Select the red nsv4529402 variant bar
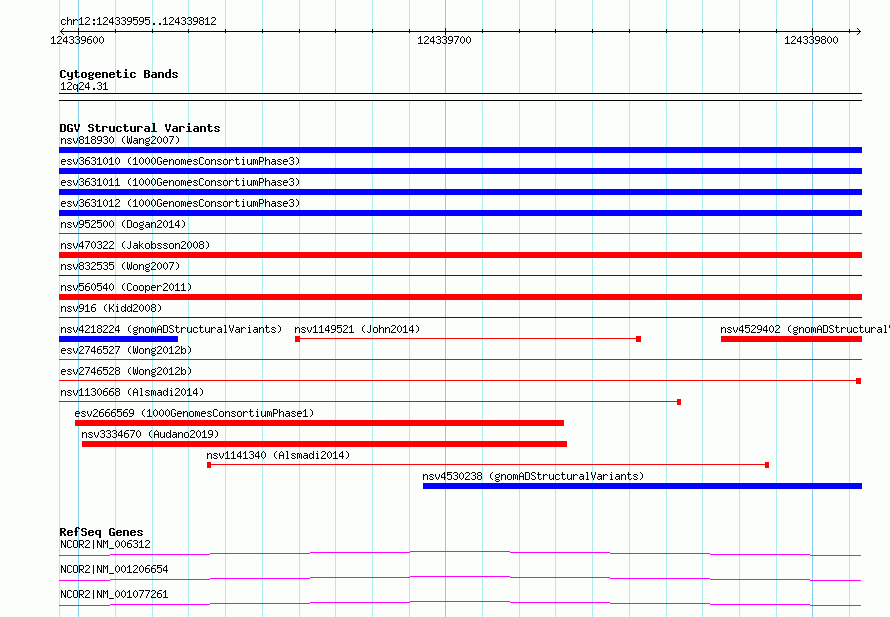This screenshot has height=617, width=890. pyautogui.click(x=791, y=339)
